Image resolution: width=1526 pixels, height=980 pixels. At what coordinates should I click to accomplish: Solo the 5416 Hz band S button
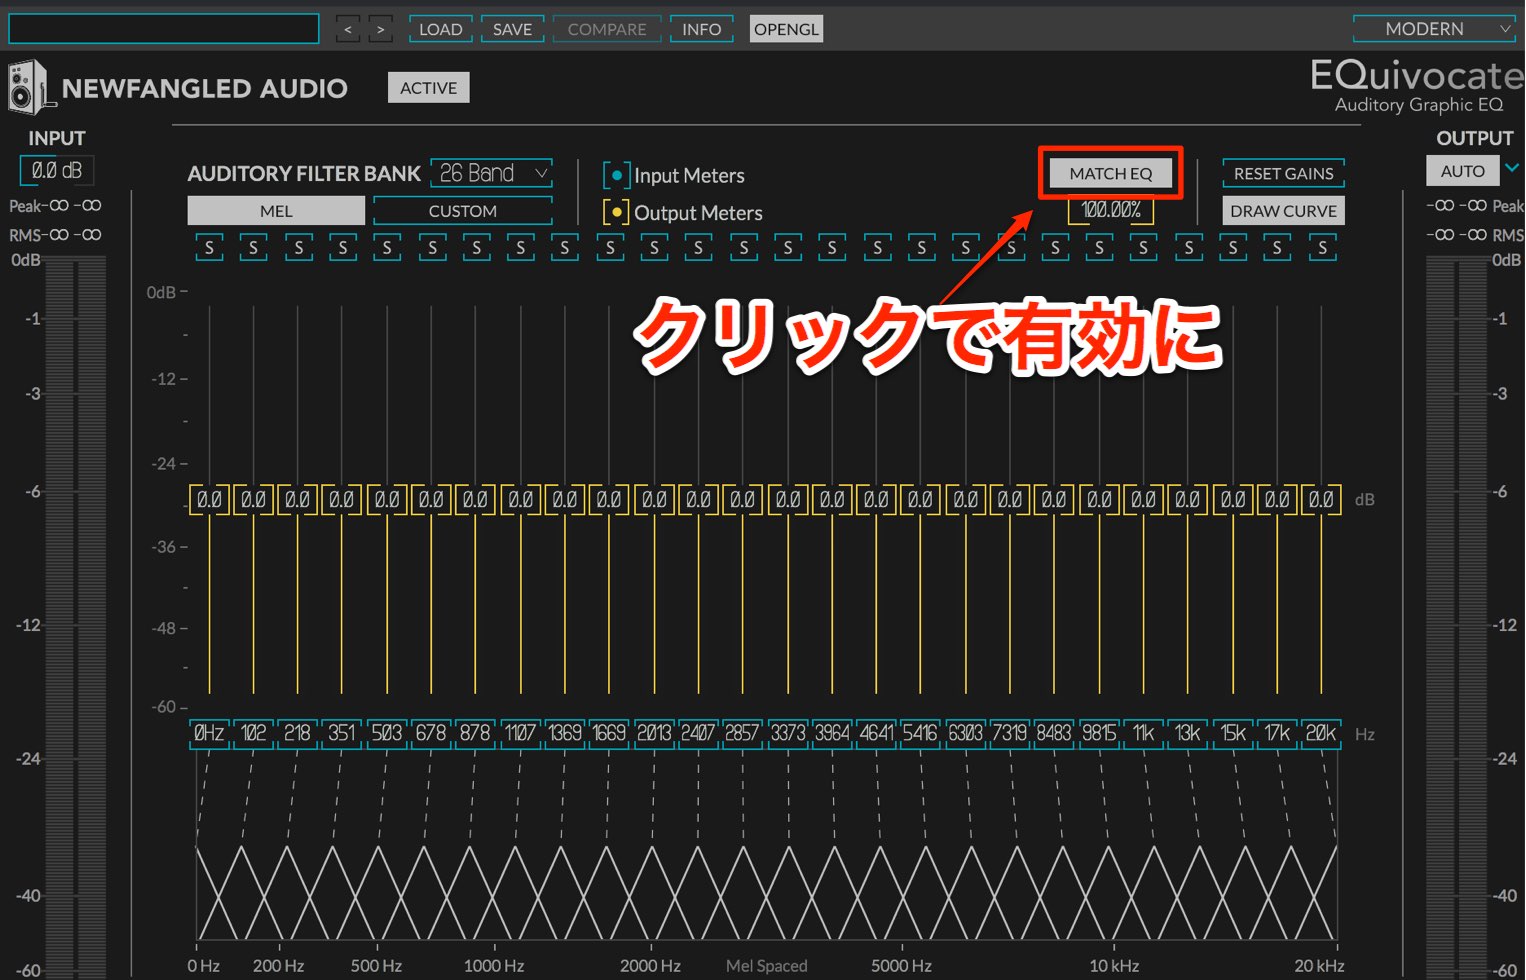click(921, 248)
